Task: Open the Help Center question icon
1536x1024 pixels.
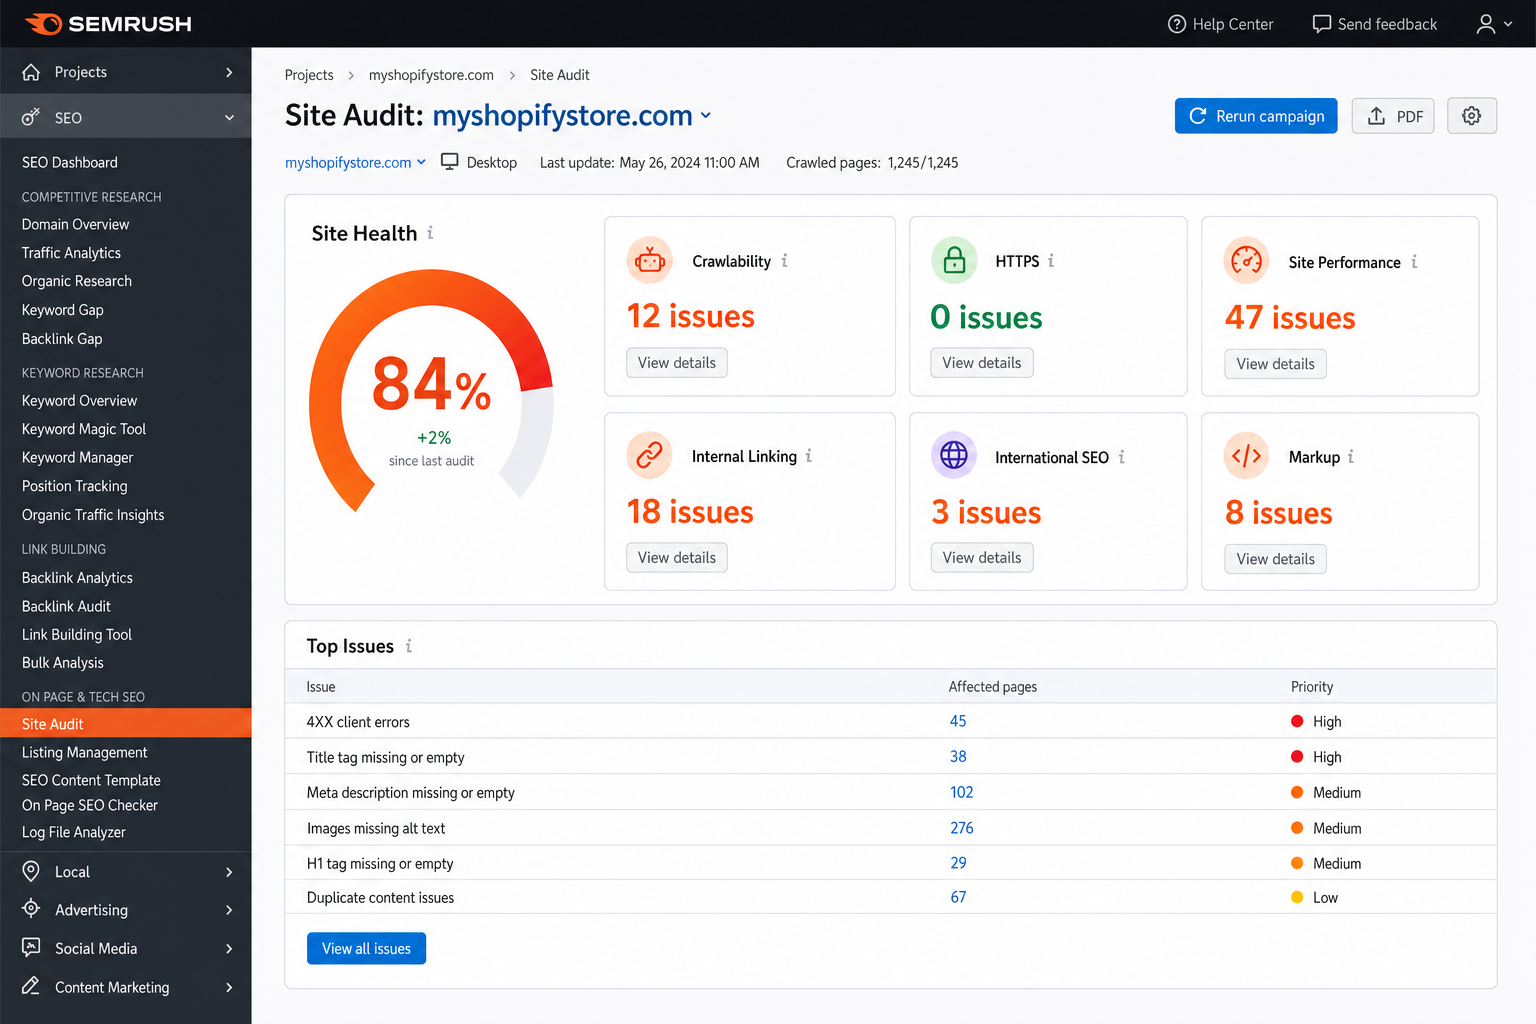Action: coord(1177,24)
